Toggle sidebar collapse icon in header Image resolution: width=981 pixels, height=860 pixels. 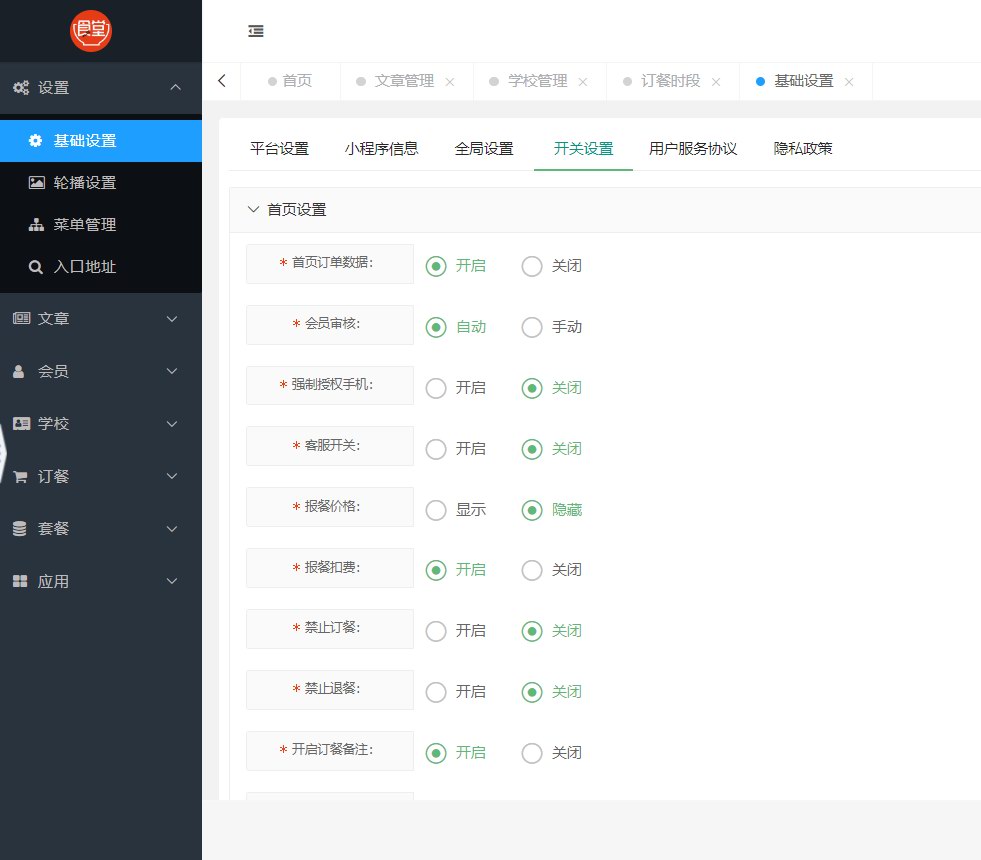tap(256, 31)
